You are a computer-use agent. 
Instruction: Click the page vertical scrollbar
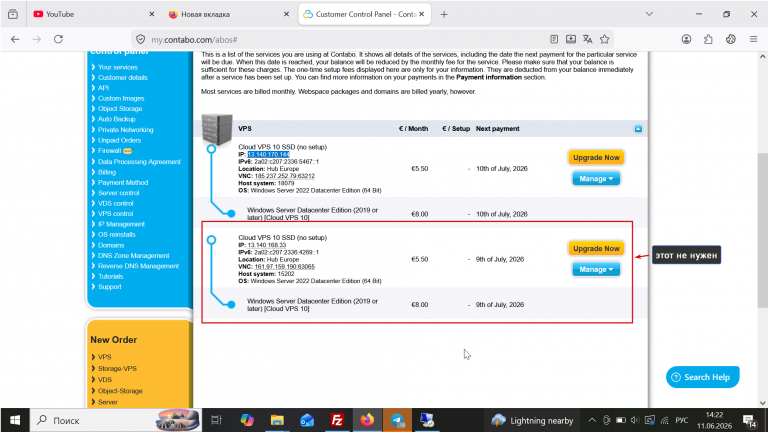coord(762,230)
